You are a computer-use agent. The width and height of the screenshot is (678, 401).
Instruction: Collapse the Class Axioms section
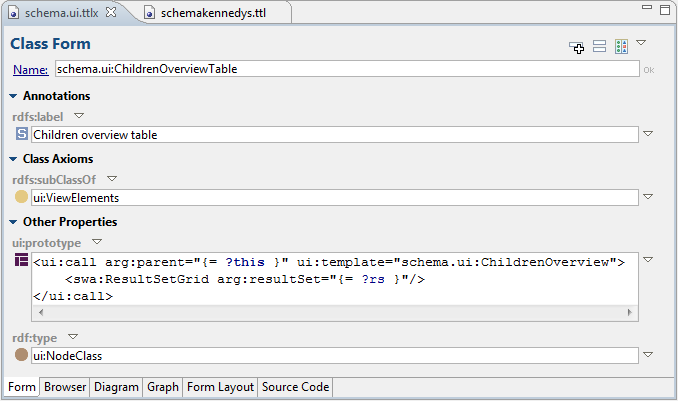(13, 159)
